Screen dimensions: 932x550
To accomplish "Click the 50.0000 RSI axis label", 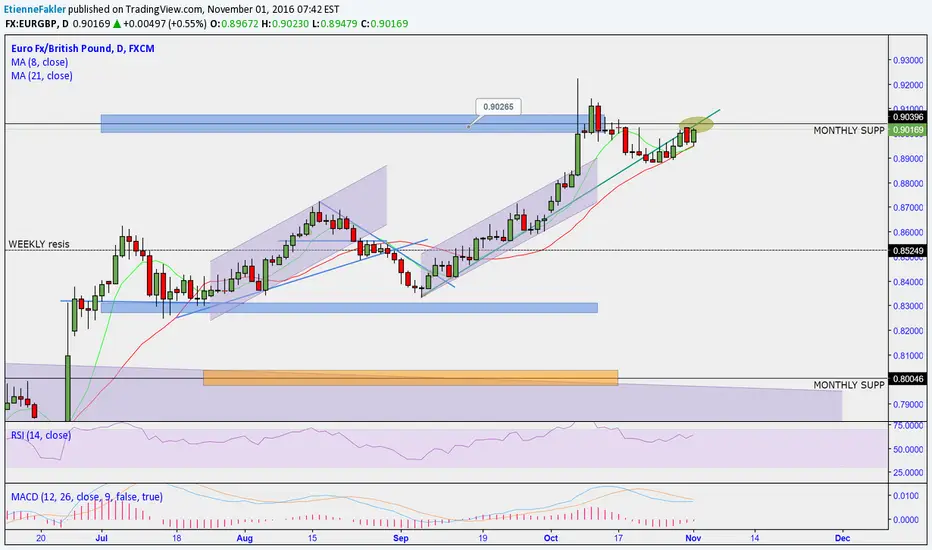I will (908, 449).
